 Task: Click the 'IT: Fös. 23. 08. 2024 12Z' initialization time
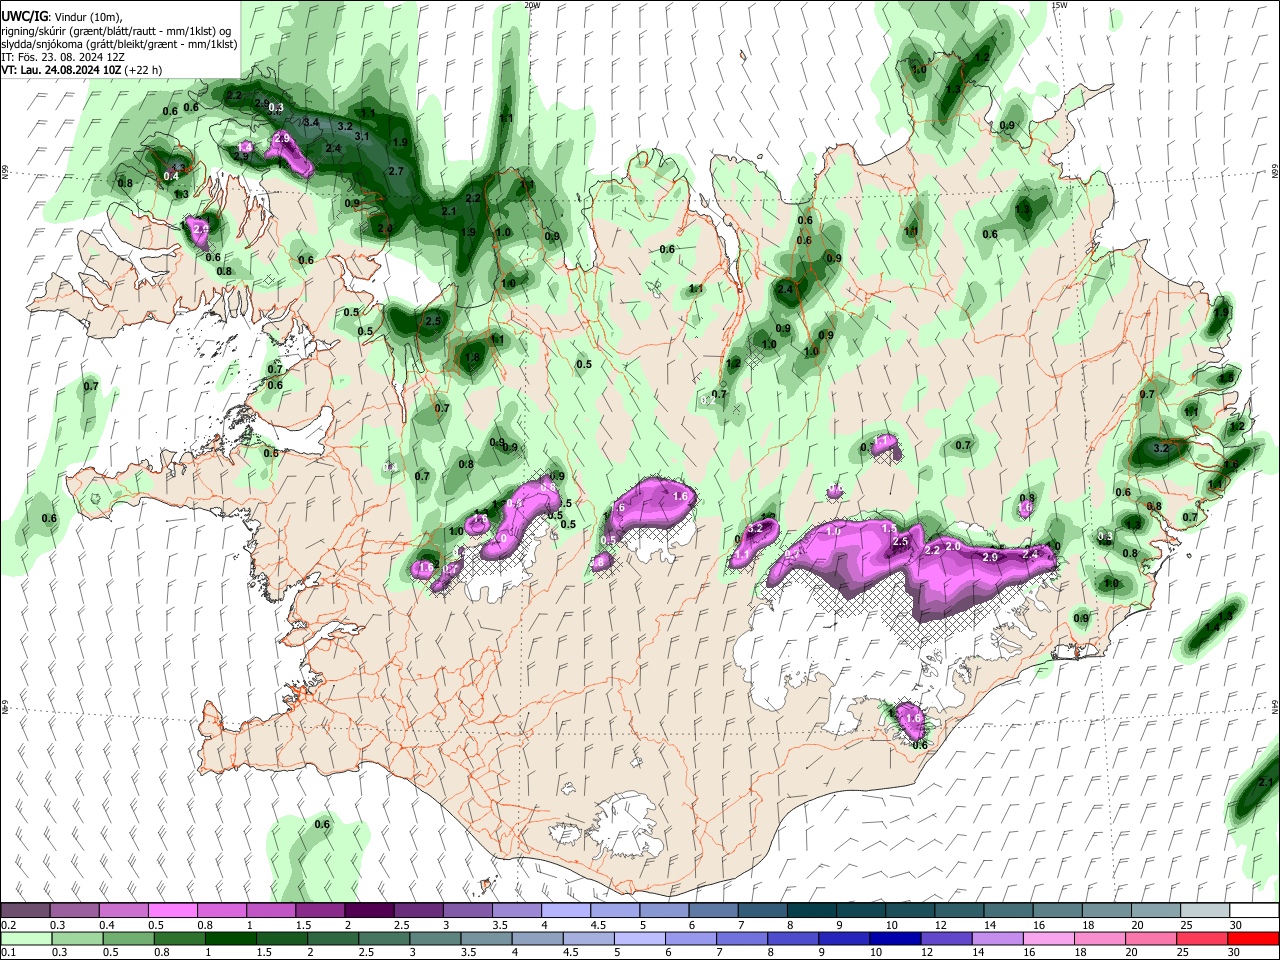63,57
